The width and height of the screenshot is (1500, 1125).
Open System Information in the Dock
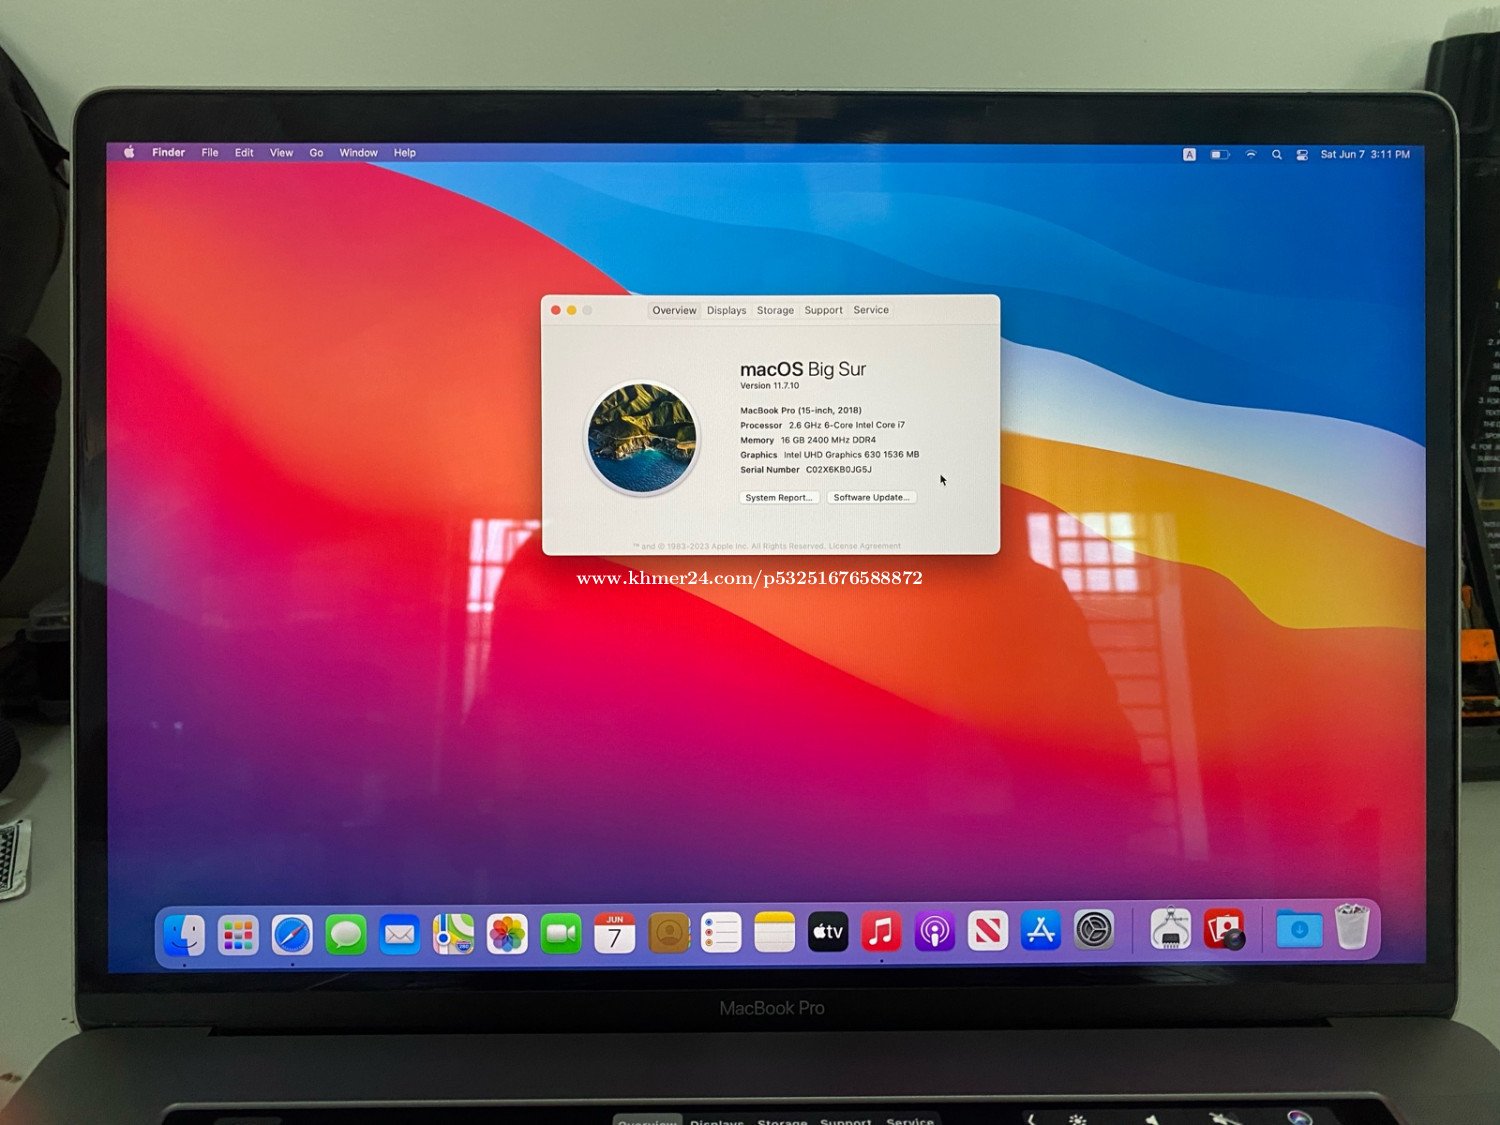(1170, 929)
